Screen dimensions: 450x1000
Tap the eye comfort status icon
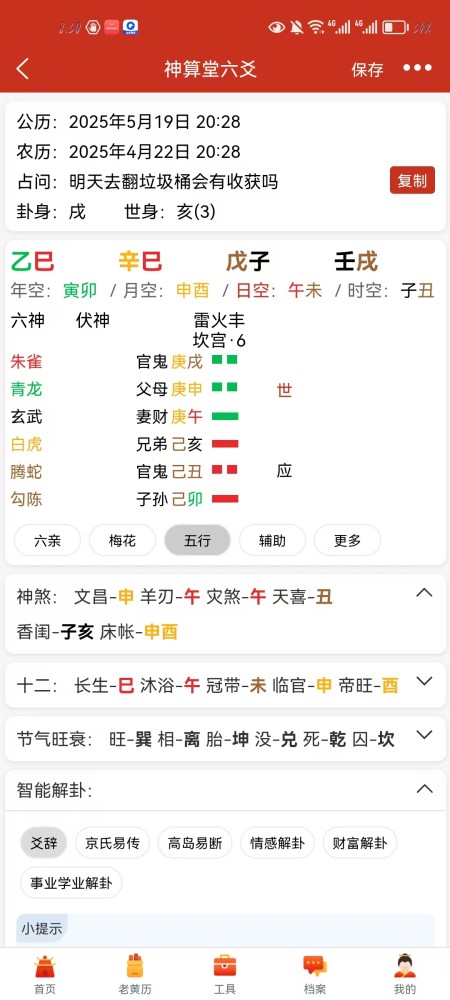coord(277,27)
